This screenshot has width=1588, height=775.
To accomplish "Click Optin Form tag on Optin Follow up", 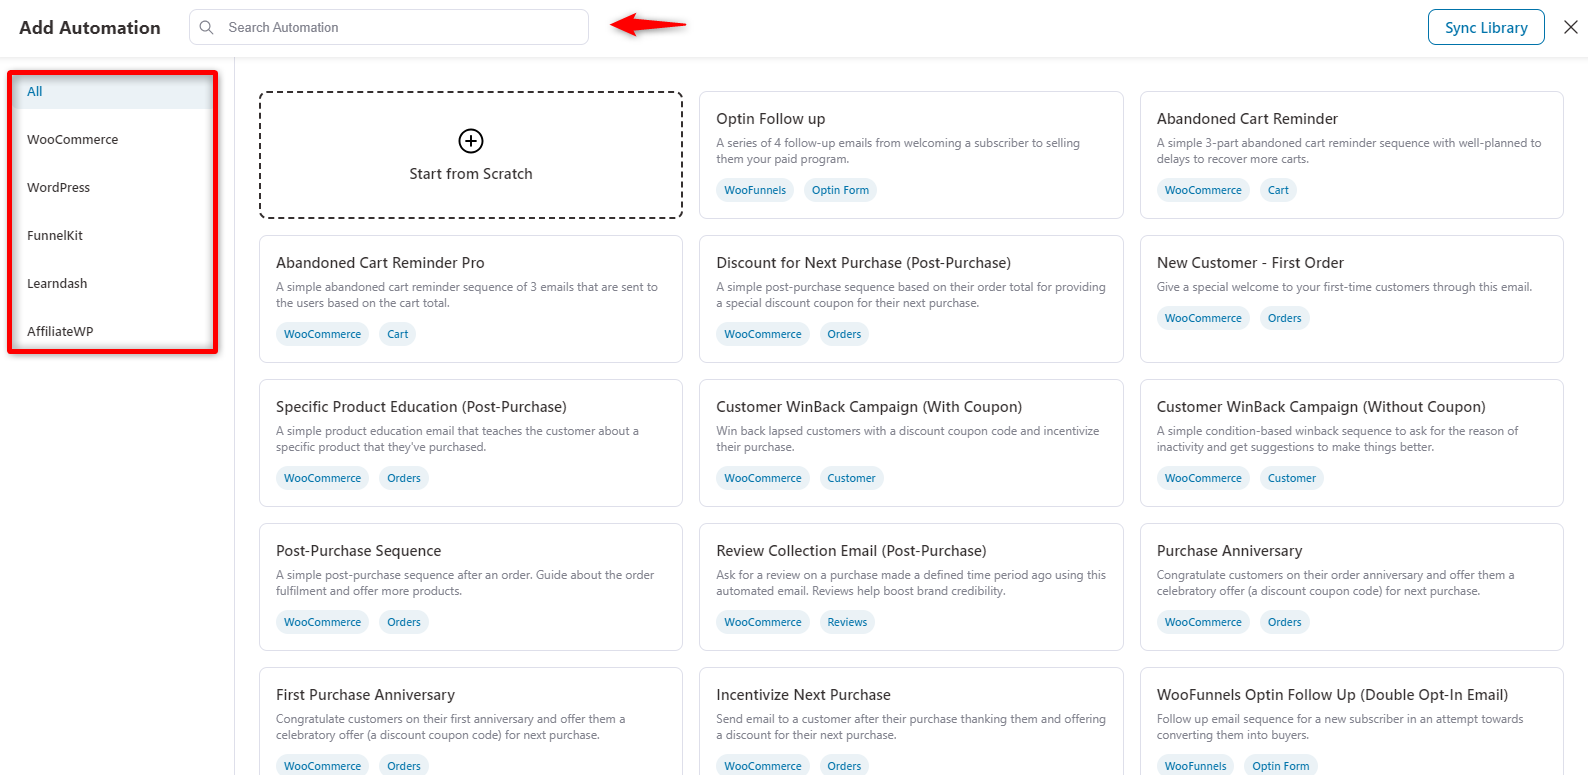I will tap(840, 190).
